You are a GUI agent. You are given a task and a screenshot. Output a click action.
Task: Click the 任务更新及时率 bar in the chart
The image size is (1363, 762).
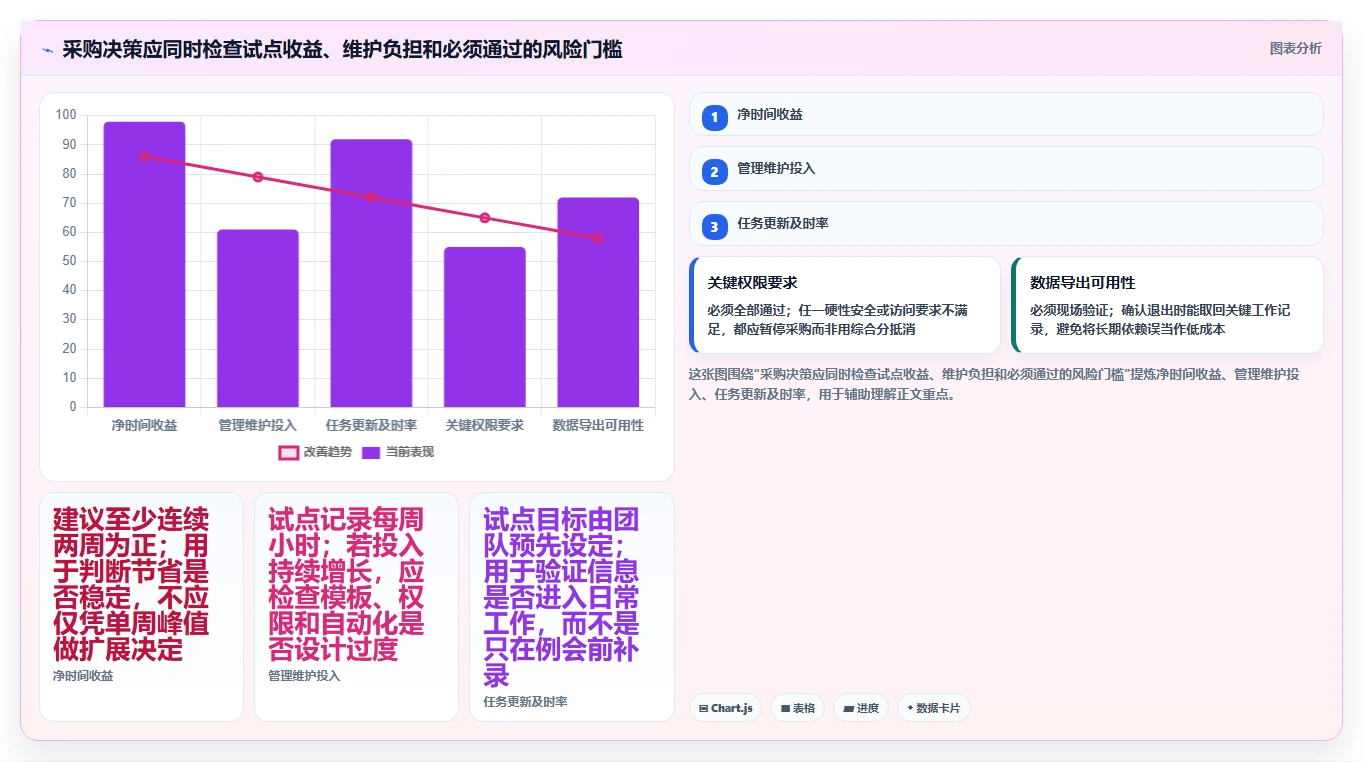(371, 273)
